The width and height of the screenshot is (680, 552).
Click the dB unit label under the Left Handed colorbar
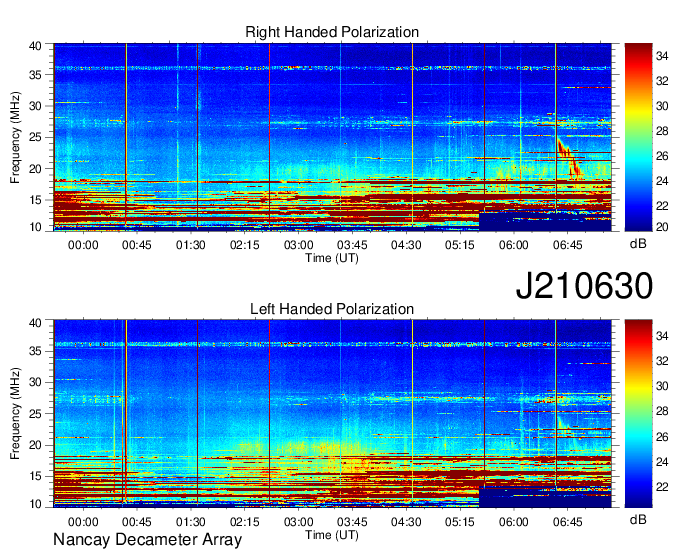point(638,519)
